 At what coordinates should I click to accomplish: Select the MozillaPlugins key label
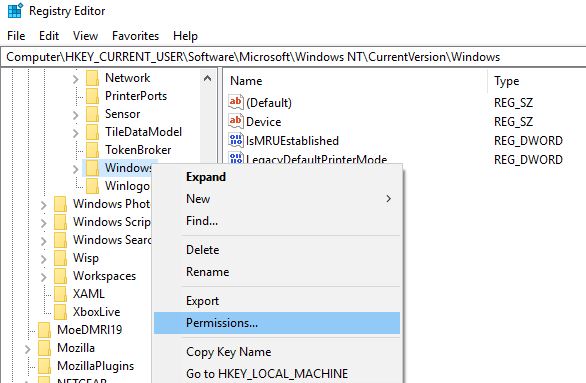point(95,365)
